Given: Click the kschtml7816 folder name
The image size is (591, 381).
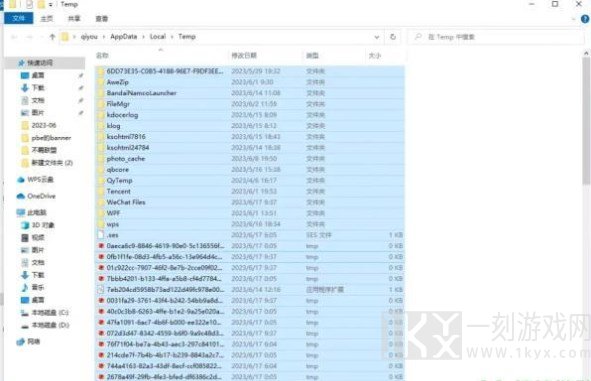Looking at the screenshot, I should 126,136.
